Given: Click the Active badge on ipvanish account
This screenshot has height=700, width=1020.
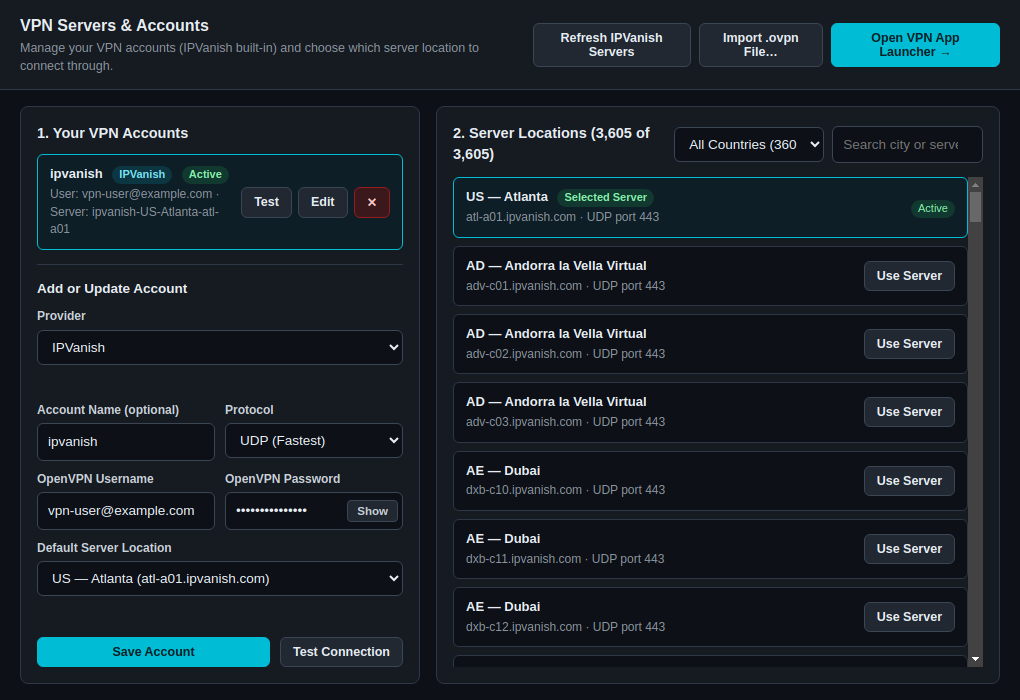Looking at the screenshot, I should tap(205, 174).
